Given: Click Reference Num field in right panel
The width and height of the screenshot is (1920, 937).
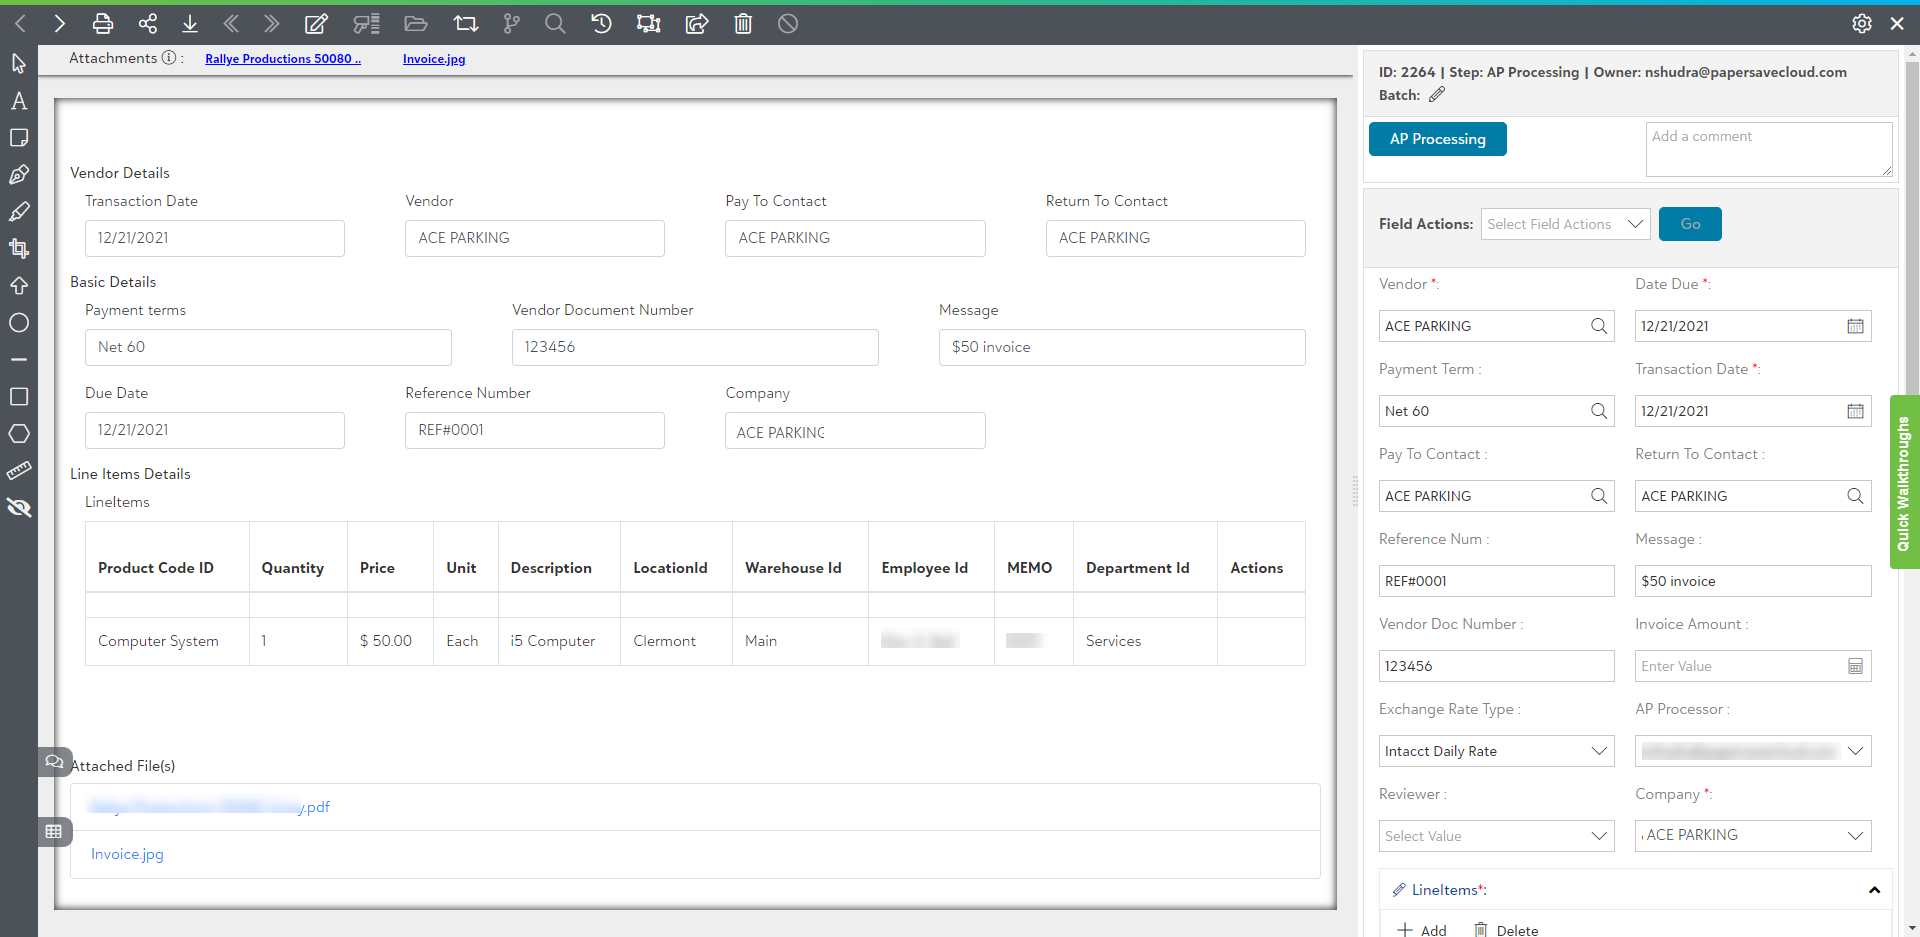Looking at the screenshot, I should click(1496, 581).
